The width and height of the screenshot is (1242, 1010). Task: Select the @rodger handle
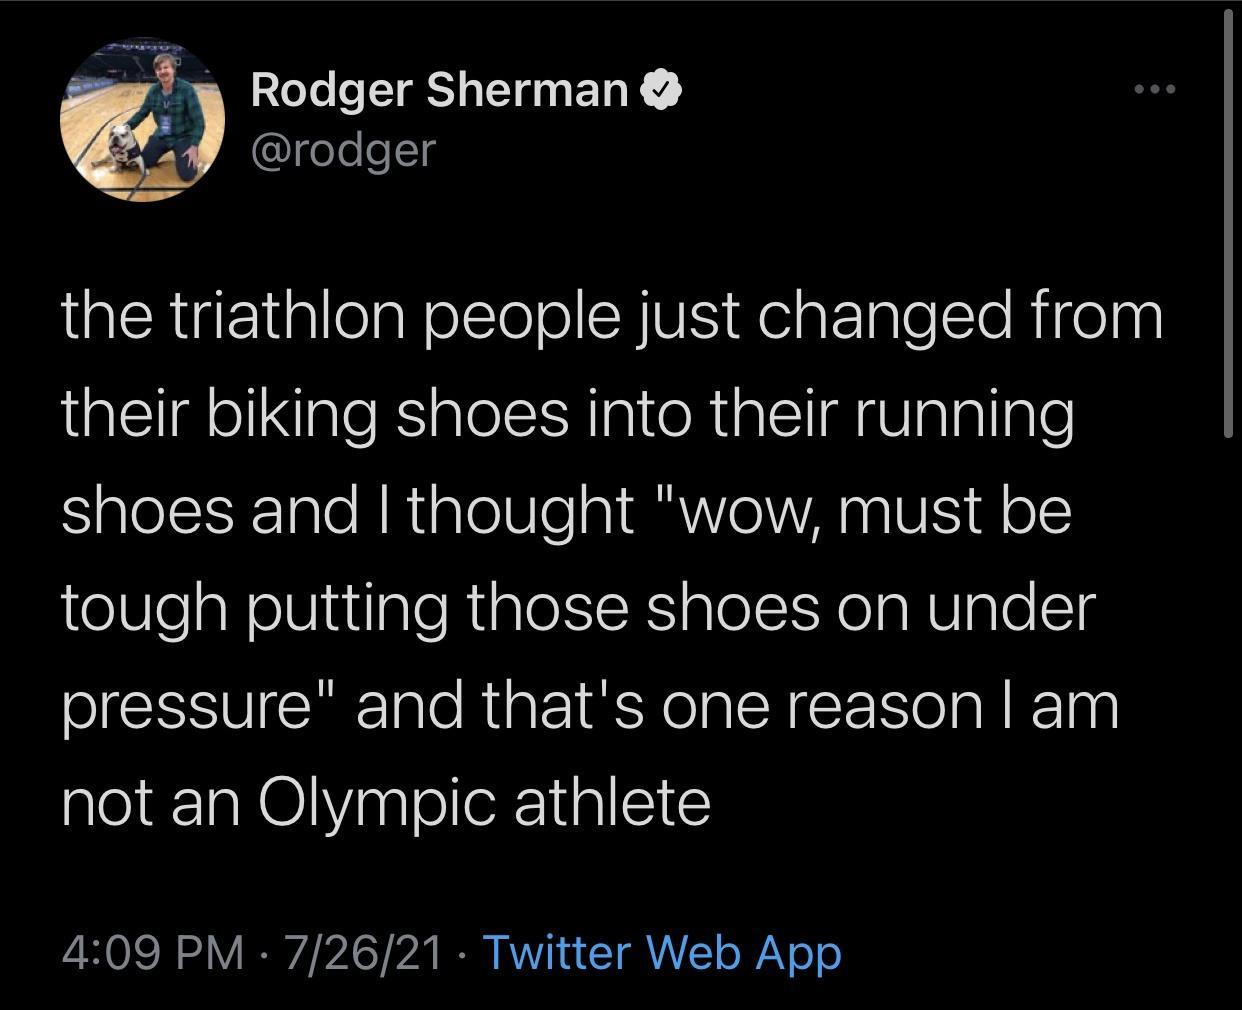coord(343,150)
